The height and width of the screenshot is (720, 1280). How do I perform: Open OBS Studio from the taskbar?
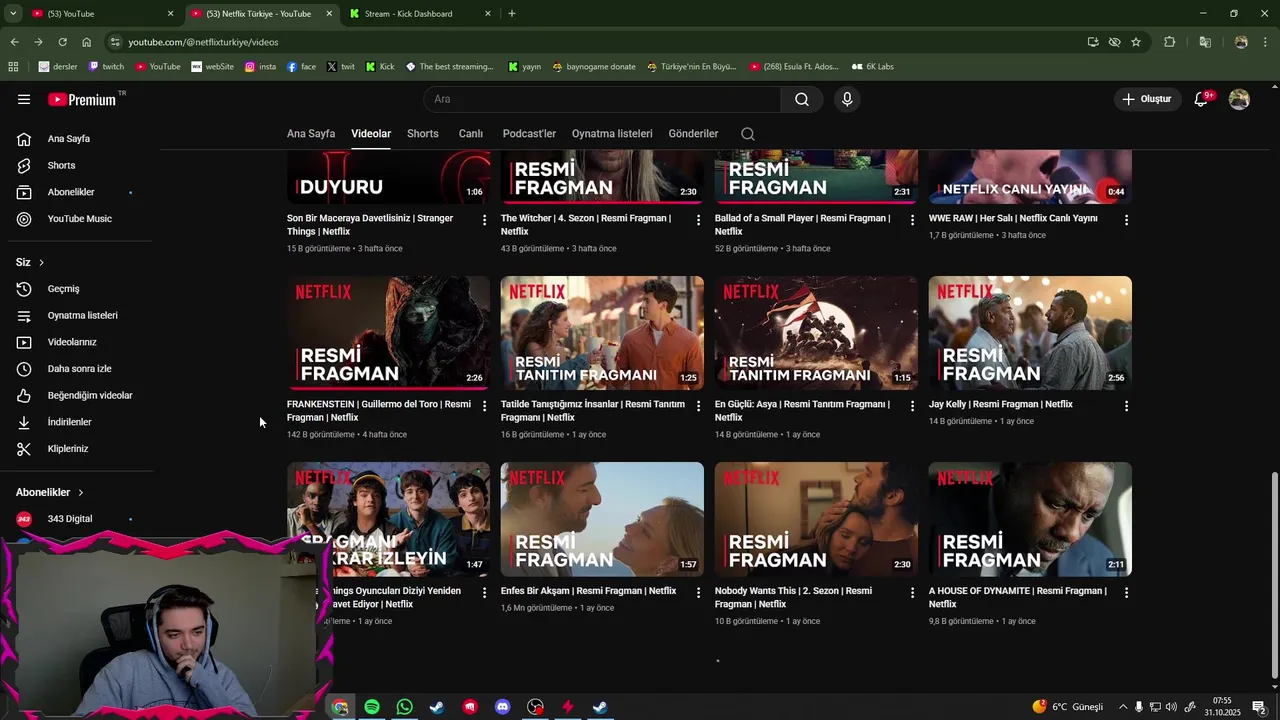[535, 707]
